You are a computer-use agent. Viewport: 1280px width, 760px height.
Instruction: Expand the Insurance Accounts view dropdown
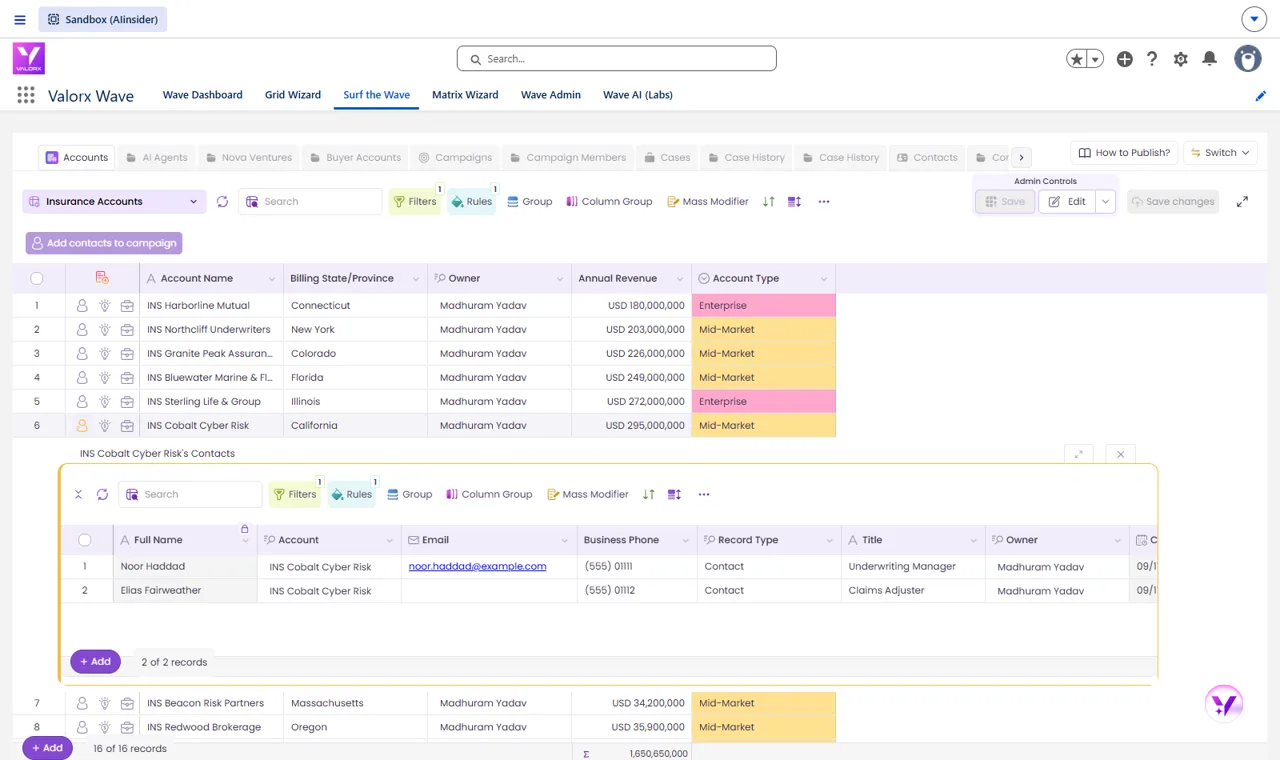[114, 202]
